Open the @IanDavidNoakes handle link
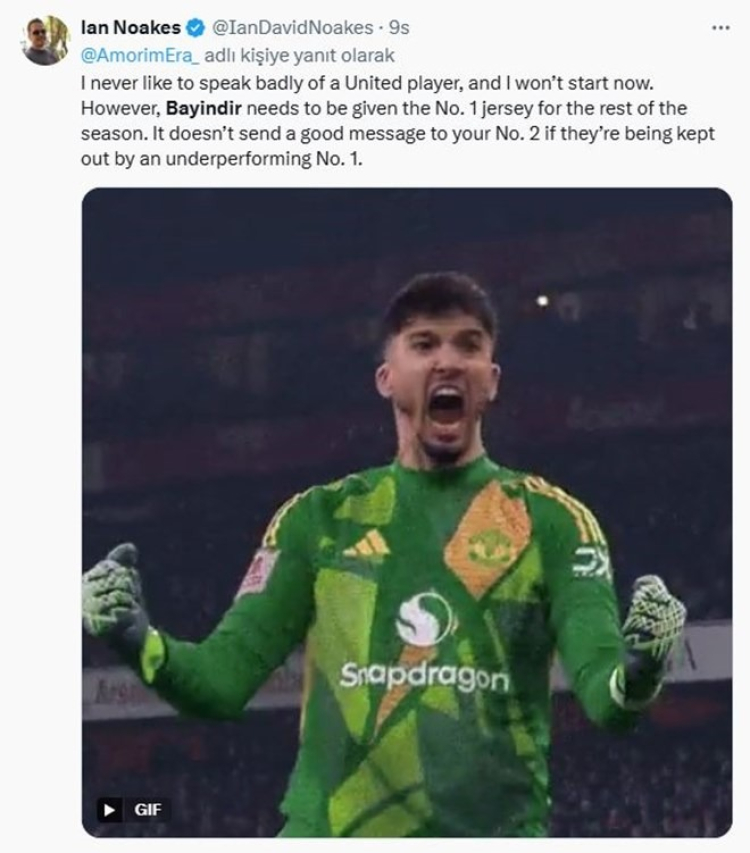The width and height of the screenshot is (750, 853). pyautogui.click(x=292, y=28)
